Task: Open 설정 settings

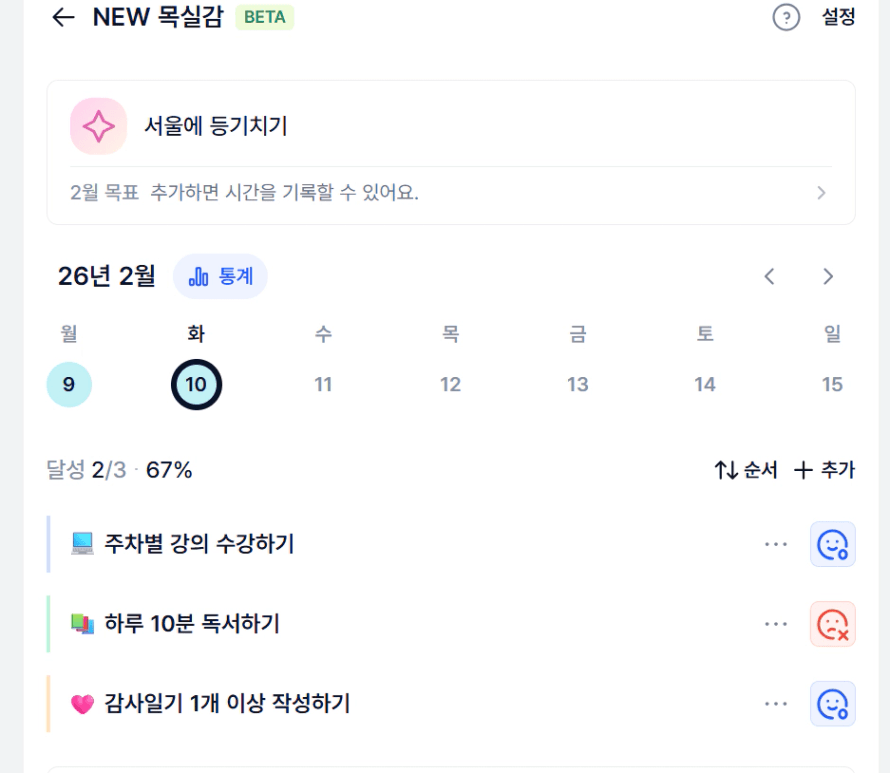Action: click(x=838, y=18)
